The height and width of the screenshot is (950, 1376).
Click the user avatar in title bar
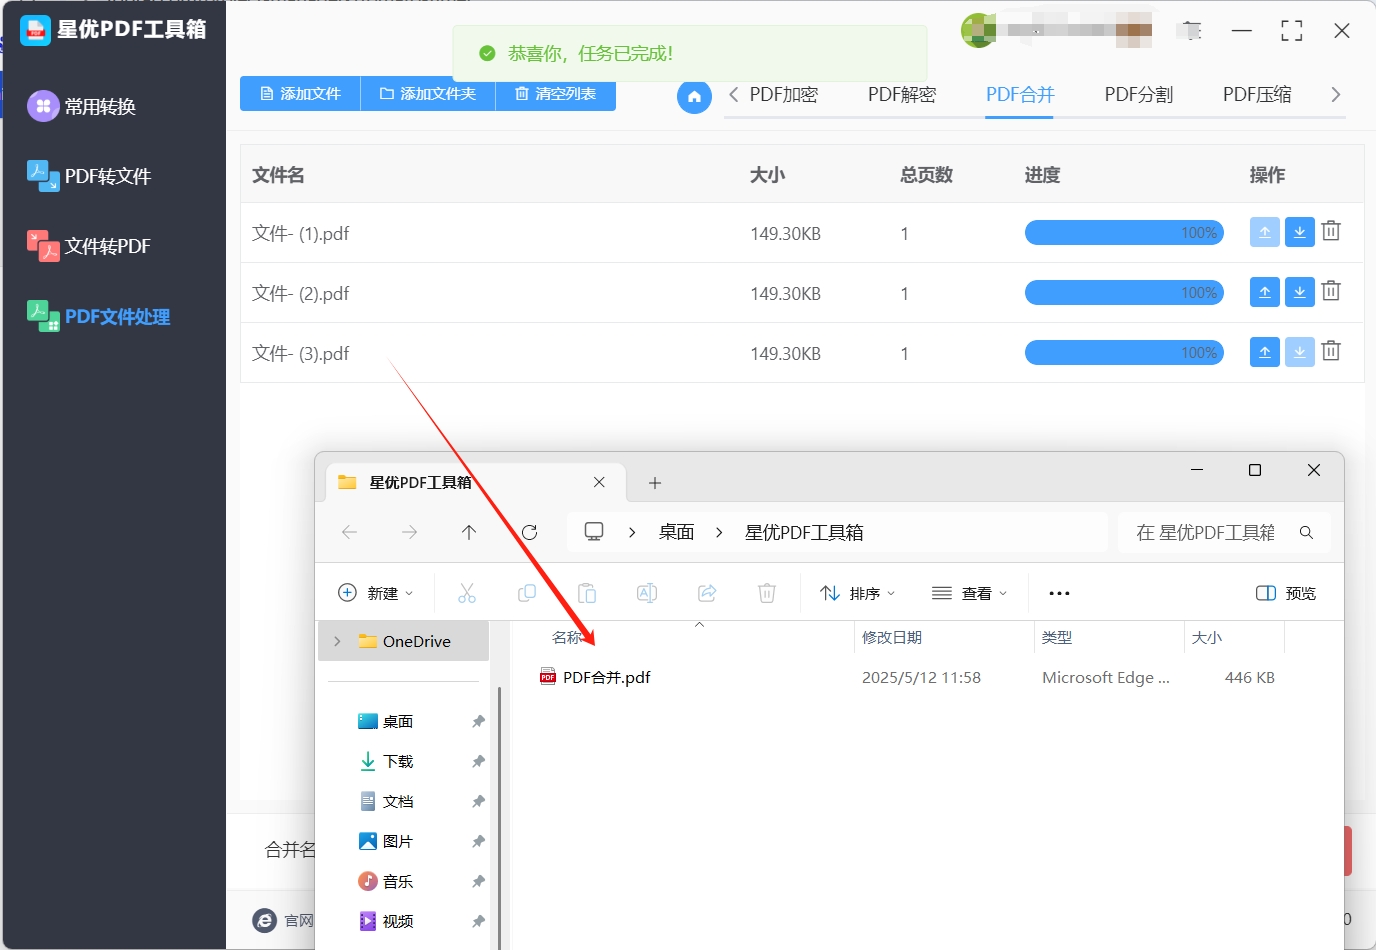tap(978, 31)
